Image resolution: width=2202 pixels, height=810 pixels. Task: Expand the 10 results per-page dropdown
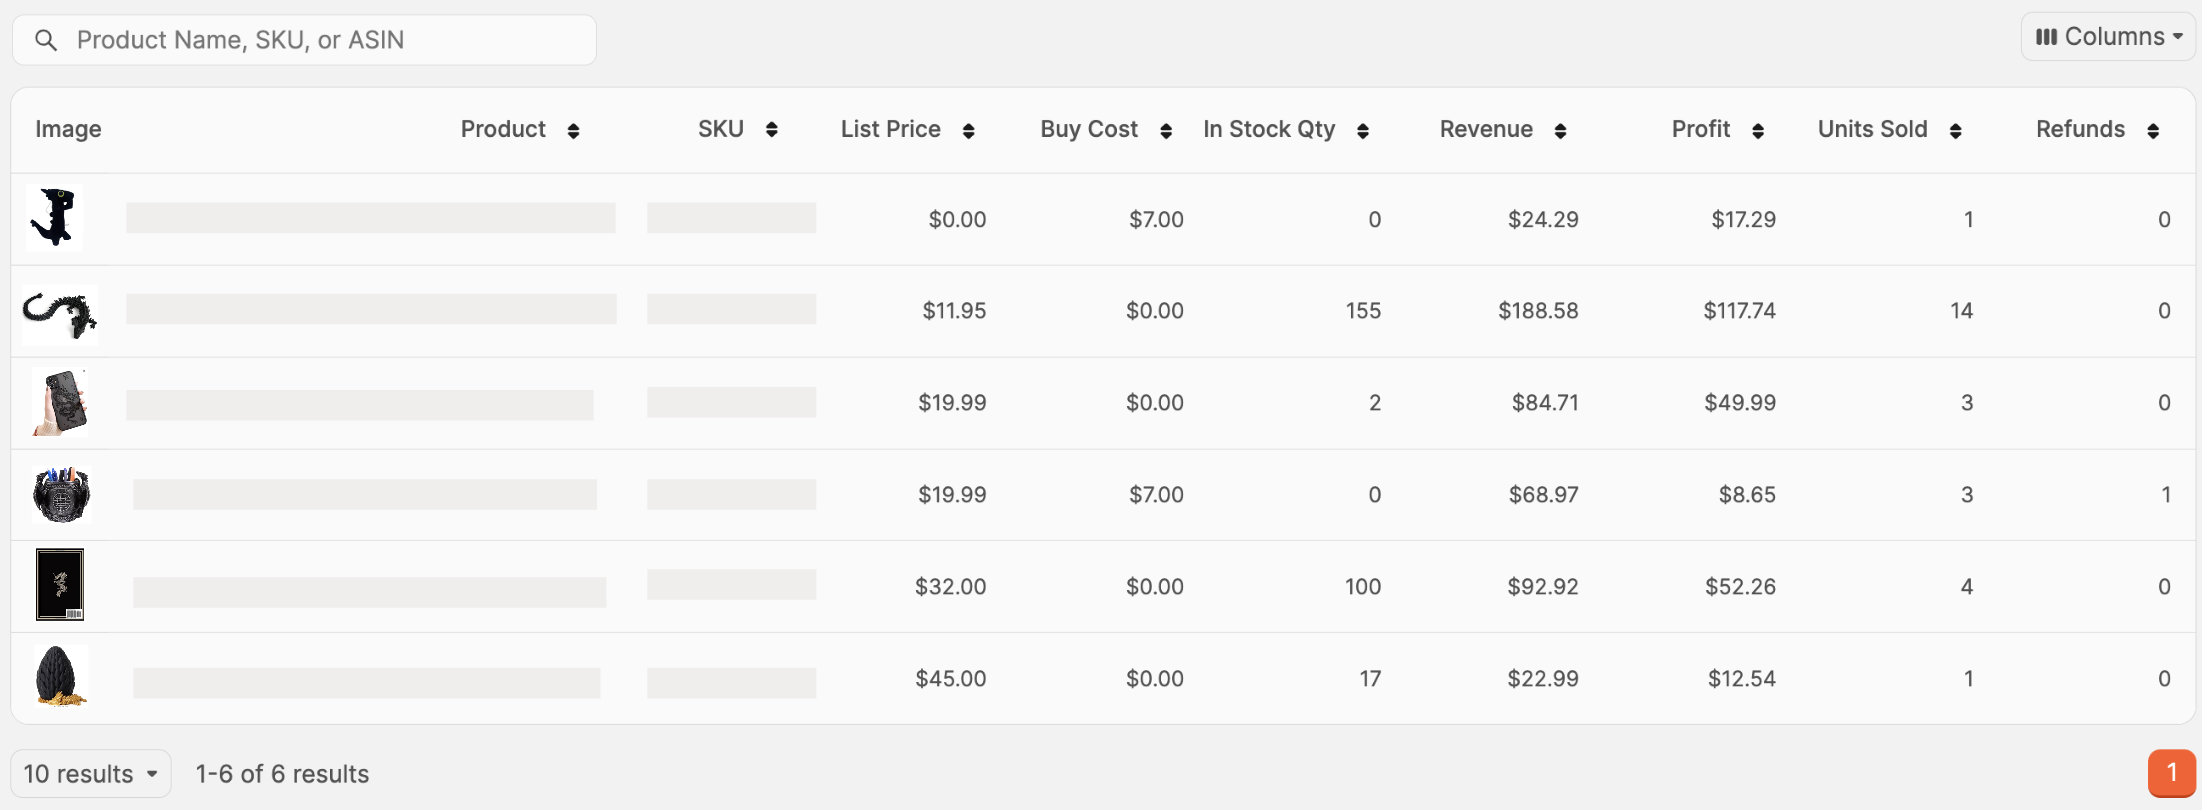point(91,774)
